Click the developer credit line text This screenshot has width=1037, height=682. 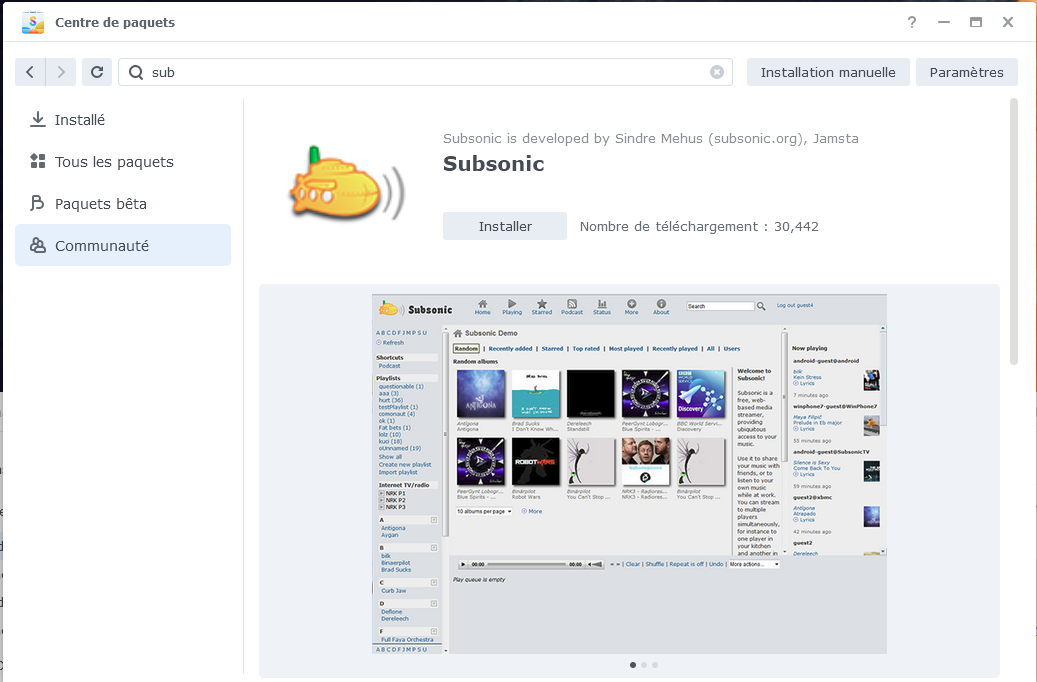(651, 138)
